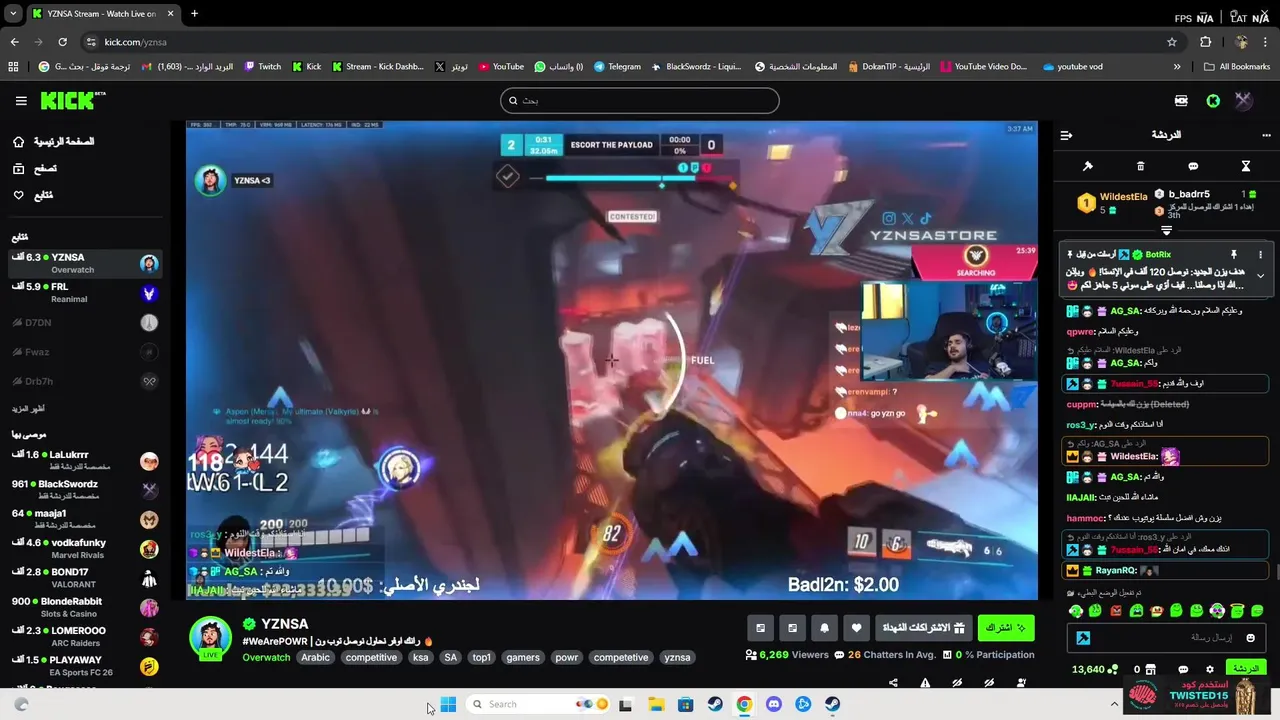Click the top1 tag chip
The height and width of the screenshot is (720, 1280).
click(x=482, y=658)
